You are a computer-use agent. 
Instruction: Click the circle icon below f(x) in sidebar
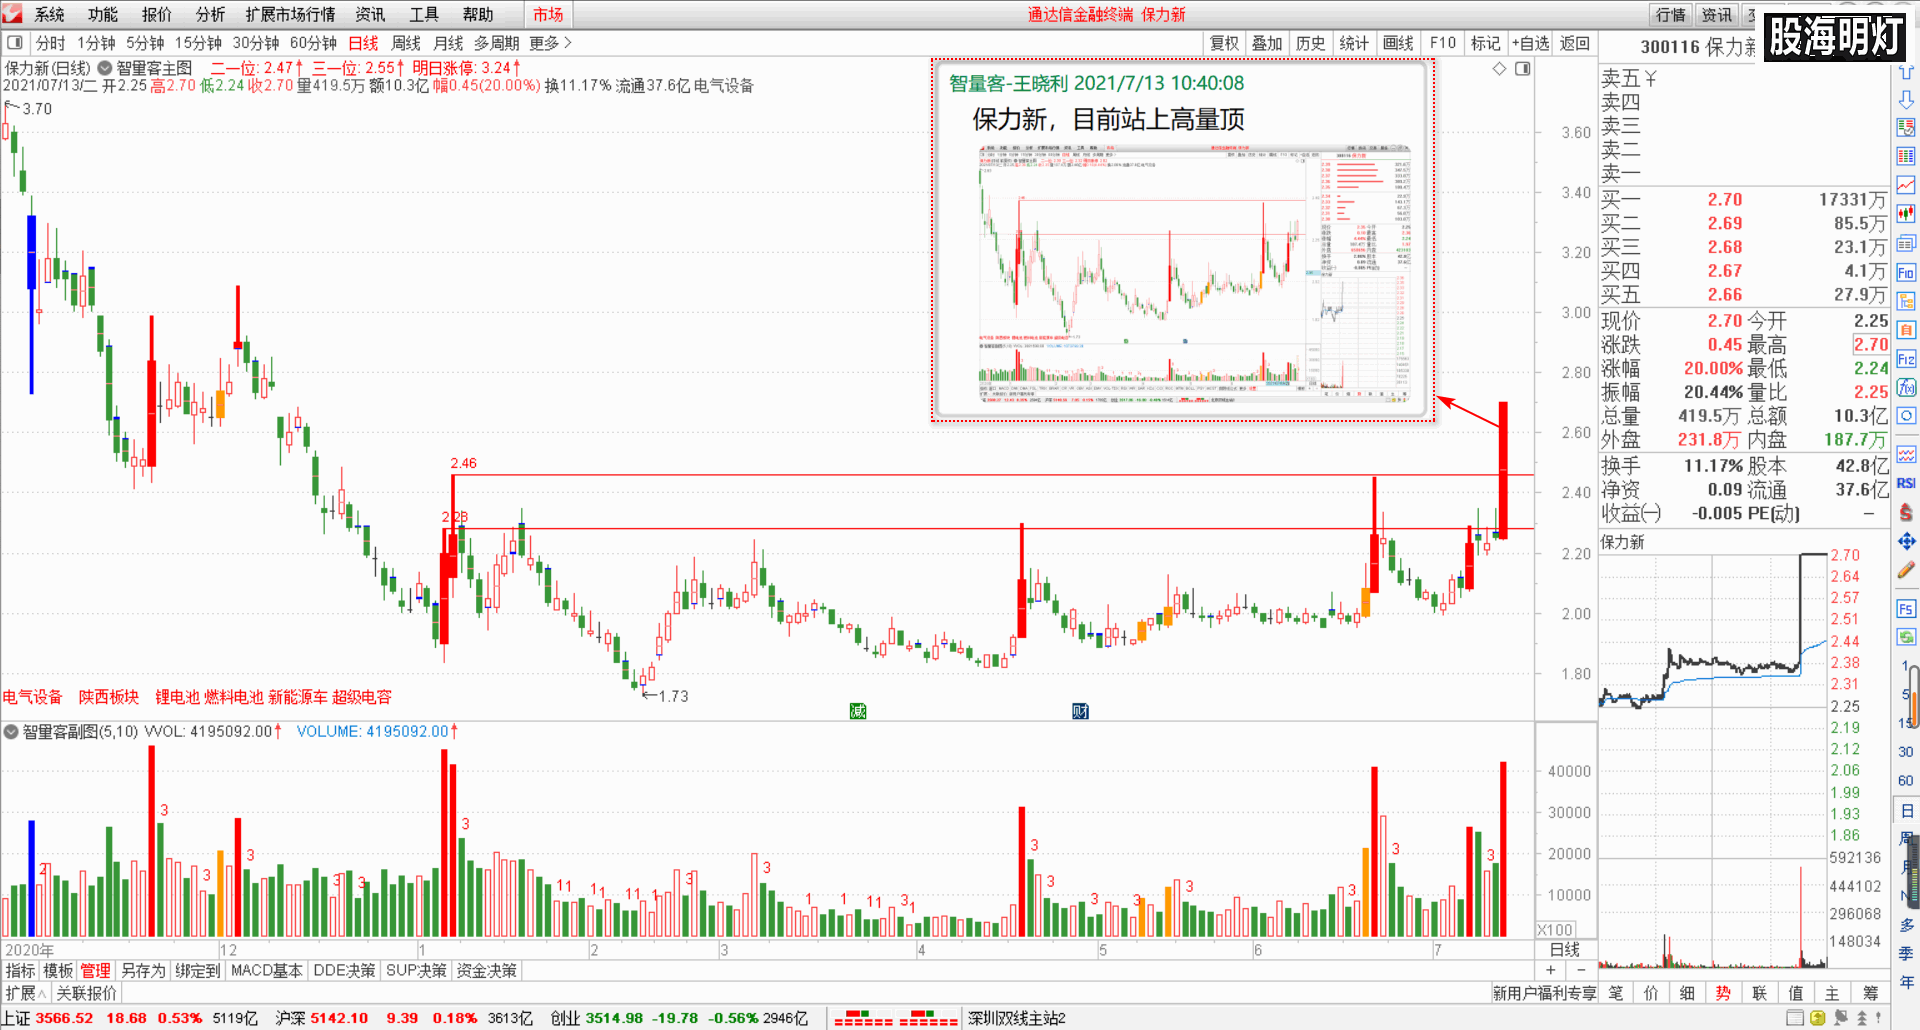[1906, 416]
